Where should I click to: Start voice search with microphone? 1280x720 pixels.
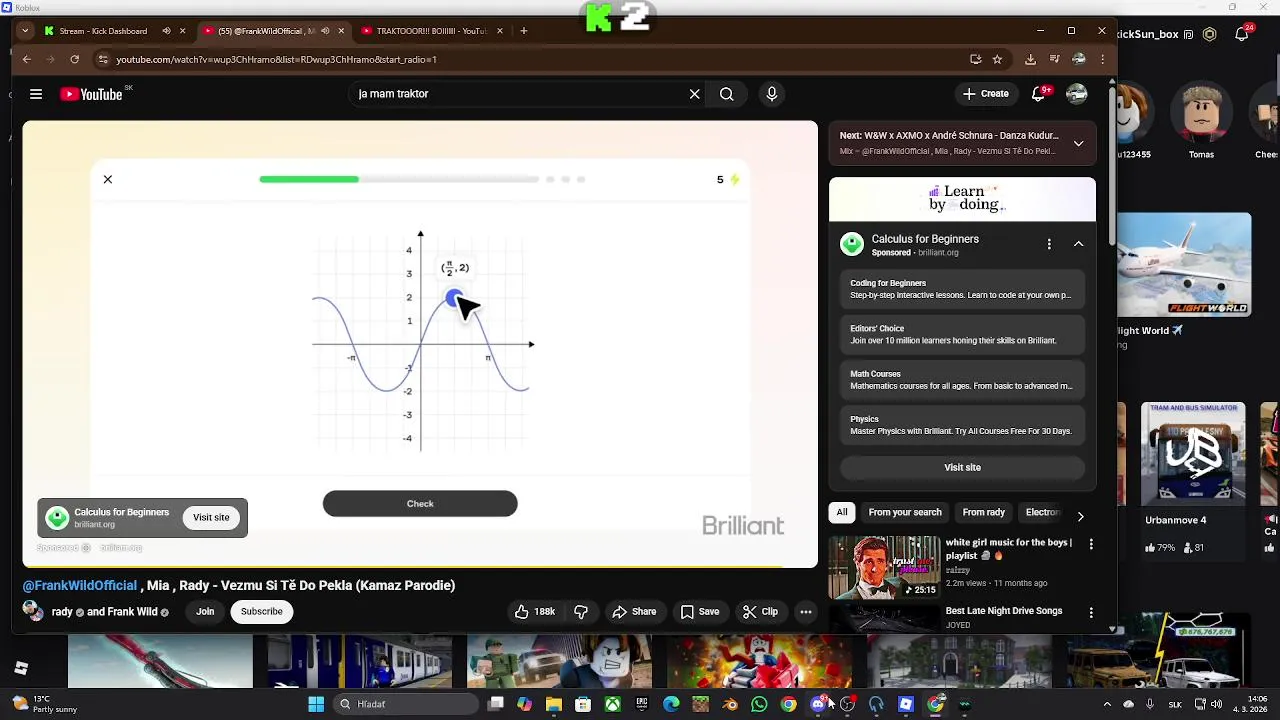tap(771, 94)
